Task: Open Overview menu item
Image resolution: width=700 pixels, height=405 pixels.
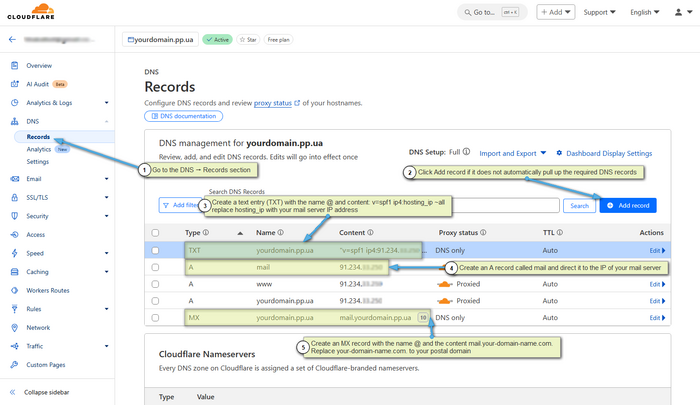Action: pos(39,66)
